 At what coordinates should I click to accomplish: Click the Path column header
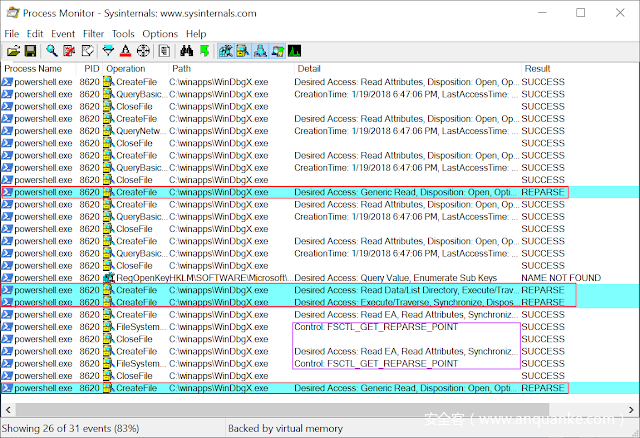click(x=231, y=69)
